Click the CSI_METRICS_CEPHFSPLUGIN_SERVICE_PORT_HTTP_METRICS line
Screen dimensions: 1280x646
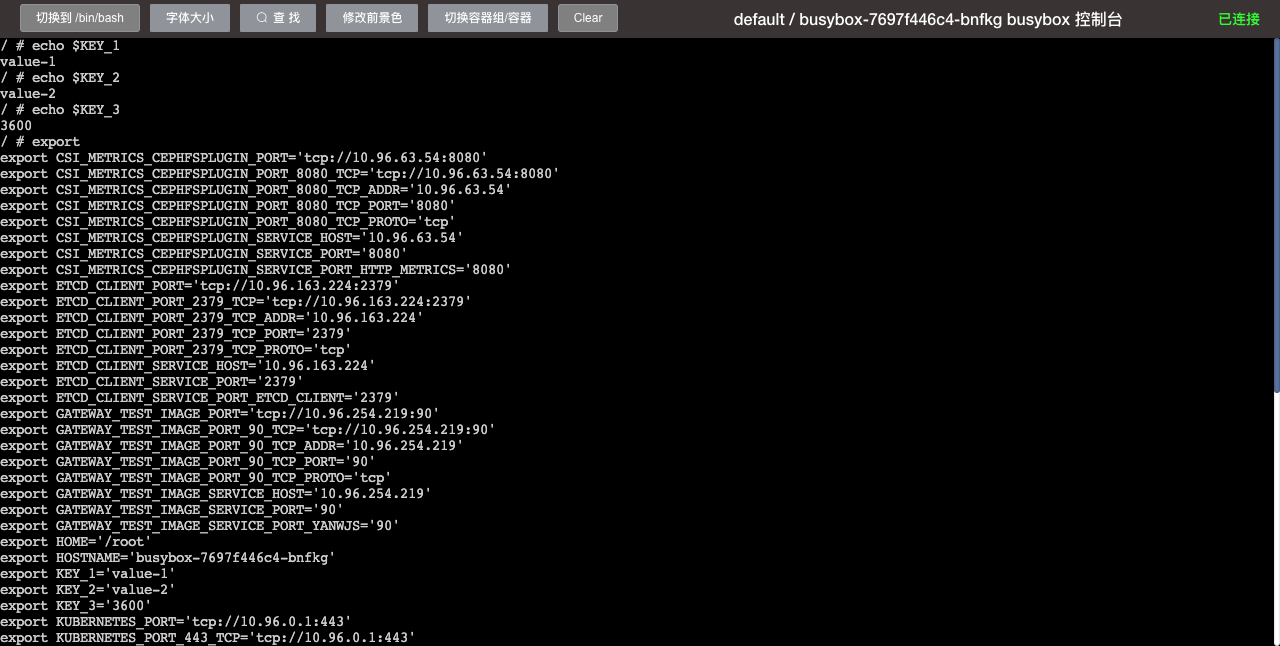[x=256, y=270]
